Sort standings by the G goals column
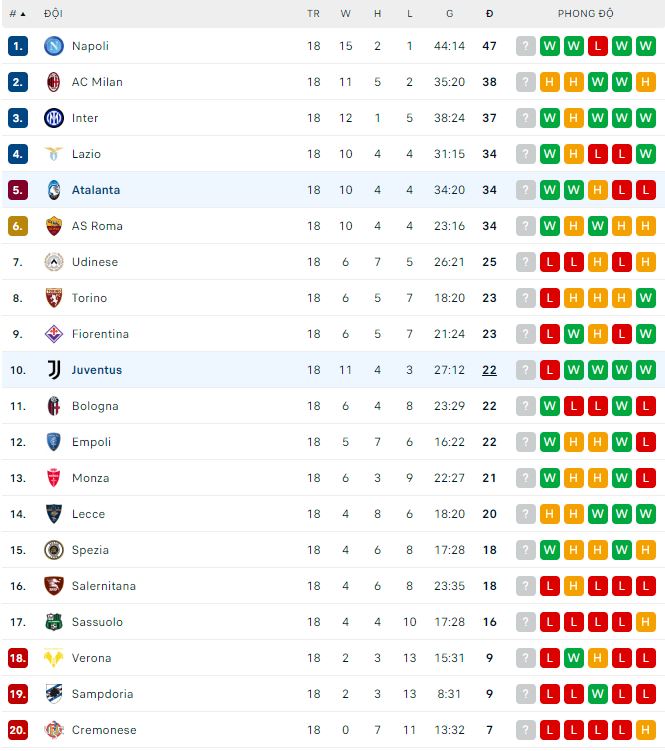 (x=449, y=14)
